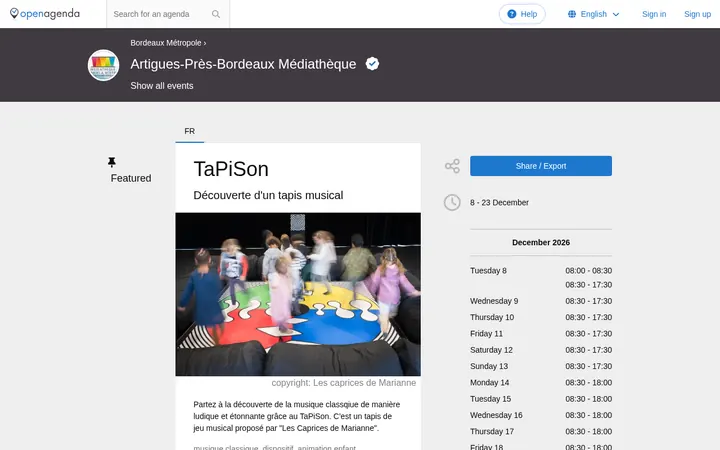
Task: Click the verified badge checkmark icon
Action: [372, 64]
